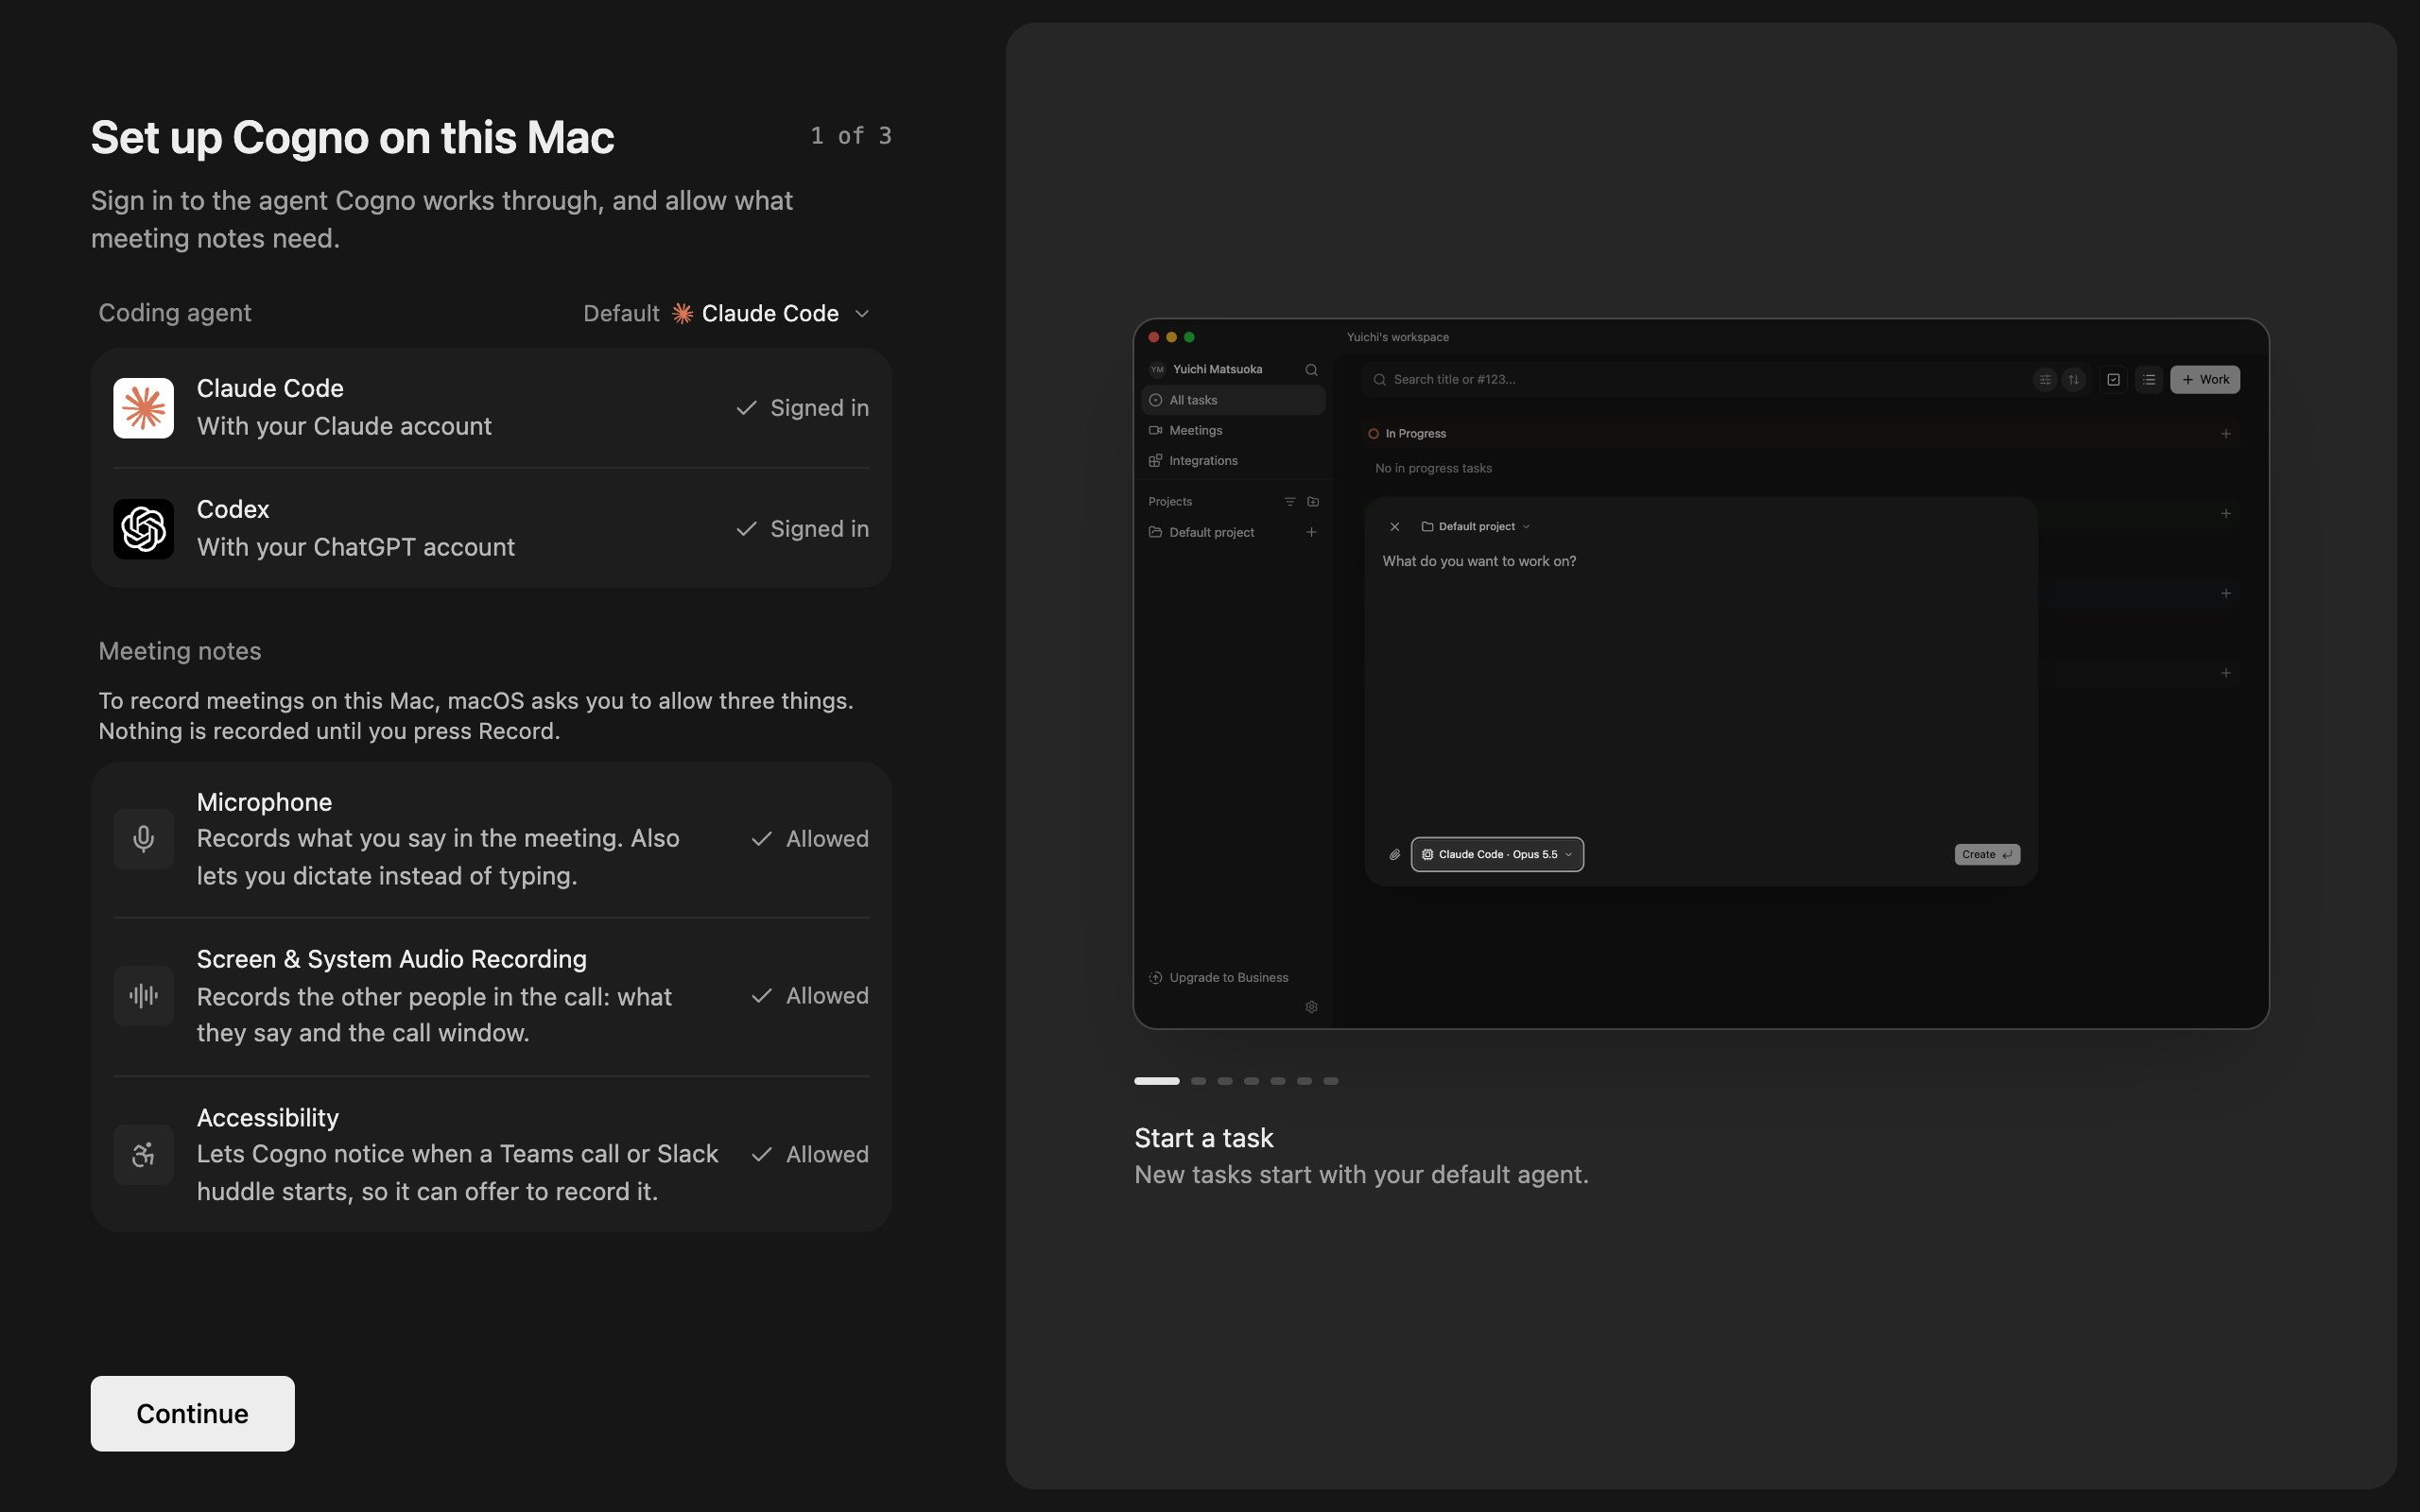Click Allowed status for Microphone
This screenshot has width=2420, height=1512.
pos(810,839)
